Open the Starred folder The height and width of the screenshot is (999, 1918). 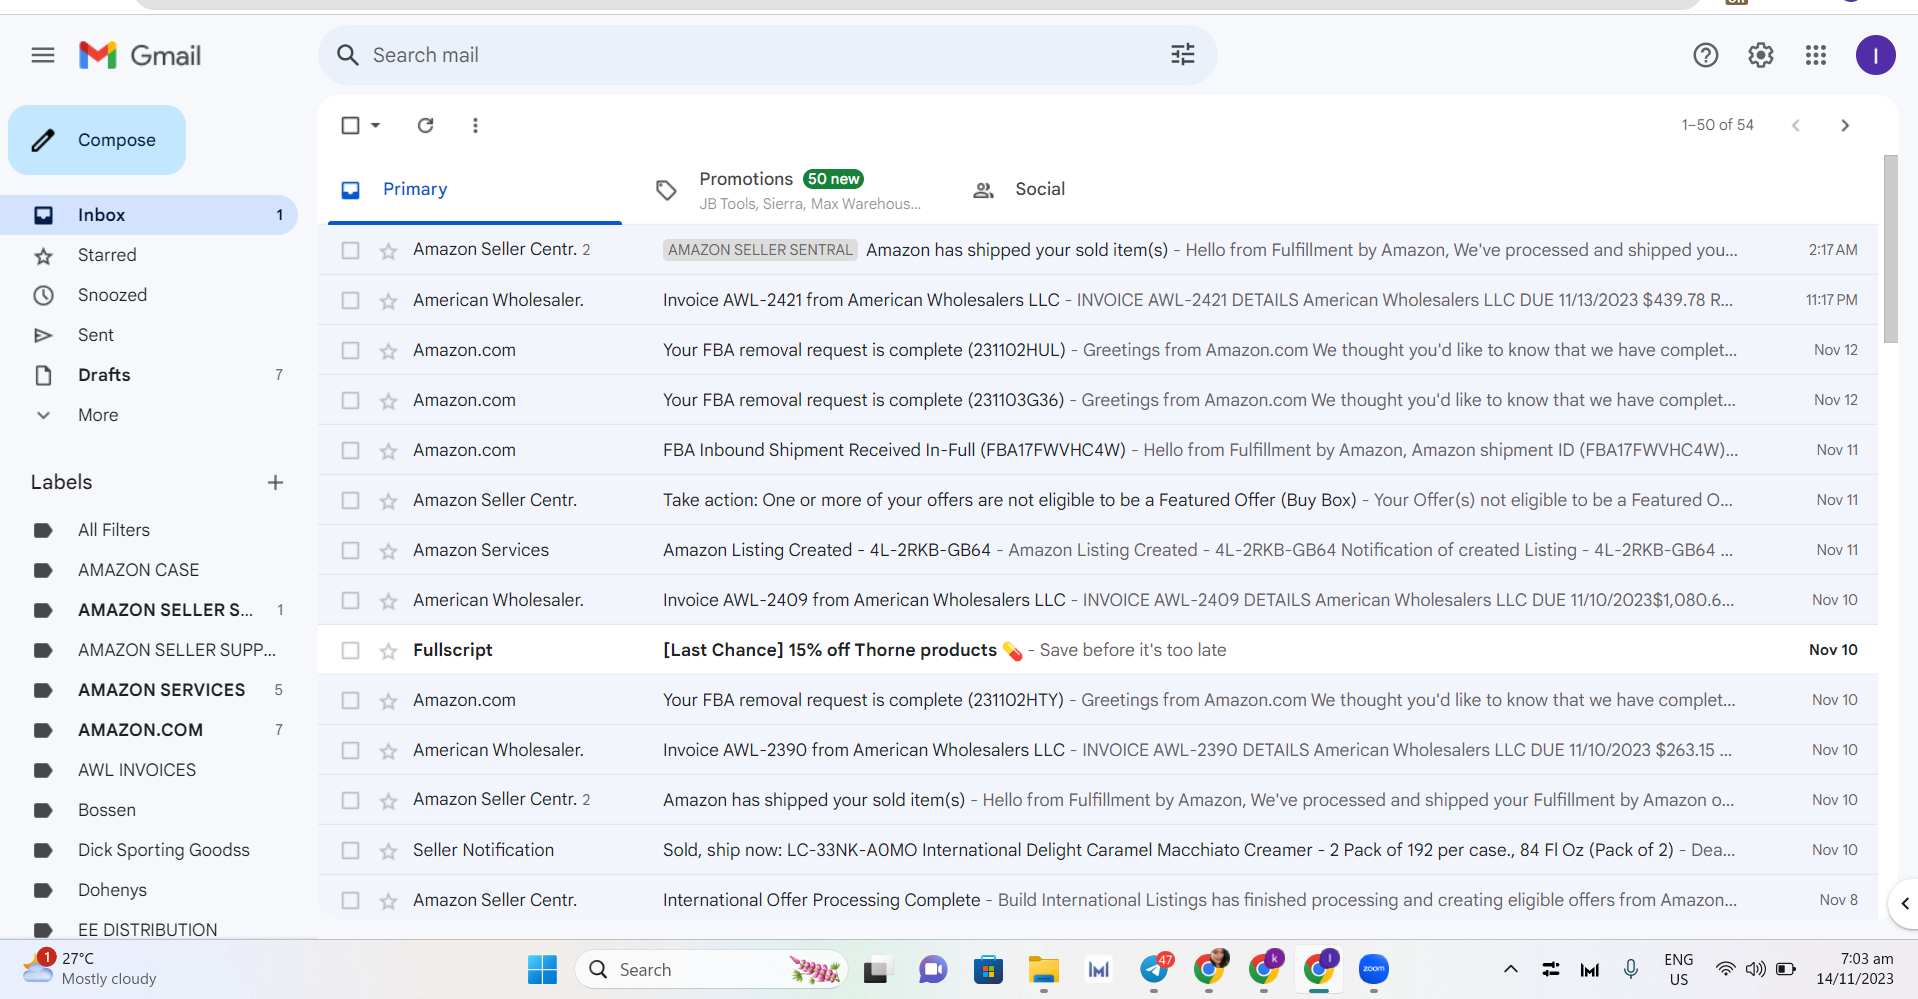click(x=149, y=255)
